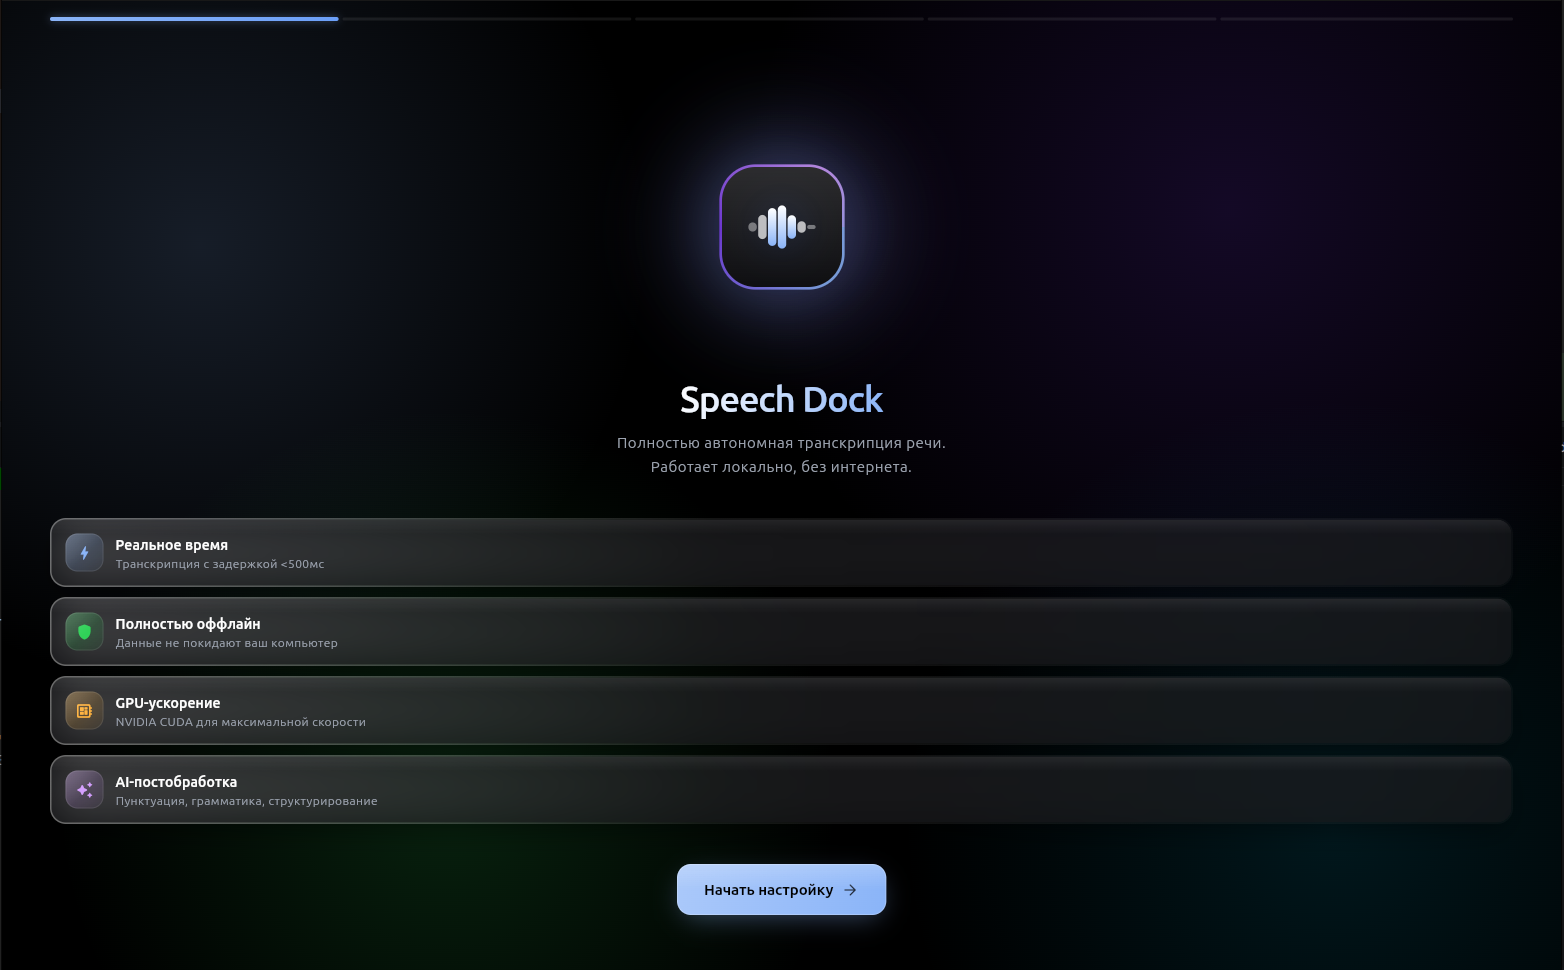1564x970 pixels.
Task: Click the fourth step segment of the progress bar
Action: [x=1072, y=19]
